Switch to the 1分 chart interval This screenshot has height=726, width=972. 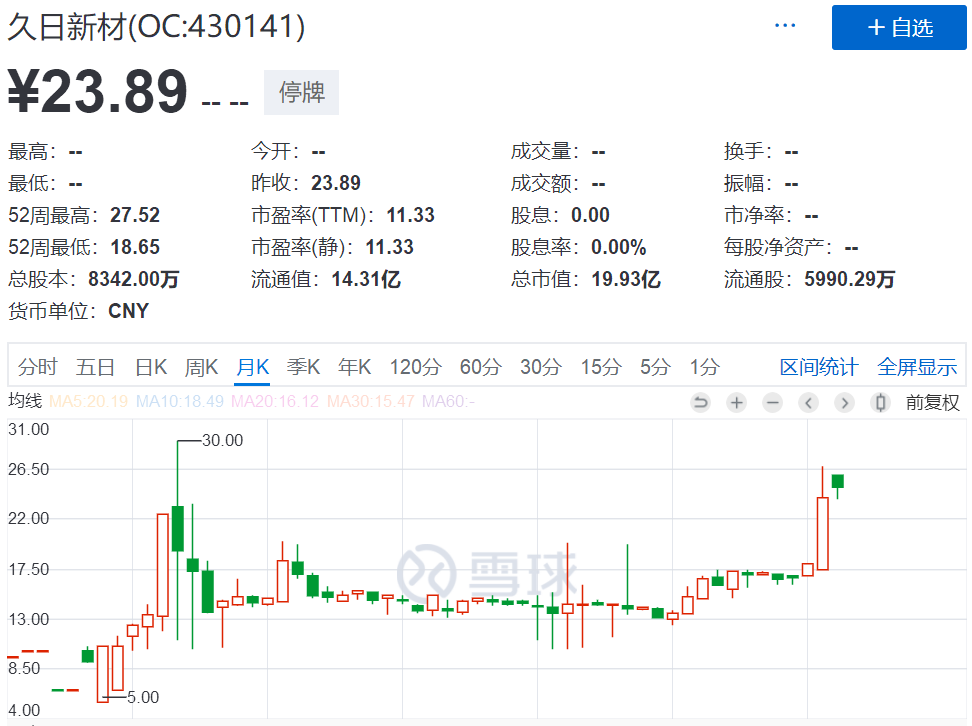coord(705,367)
